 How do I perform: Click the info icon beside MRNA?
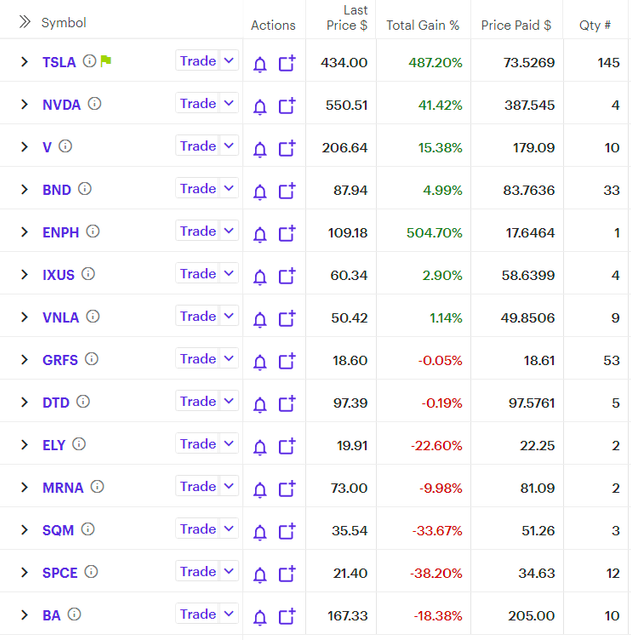tap(97, 487)
